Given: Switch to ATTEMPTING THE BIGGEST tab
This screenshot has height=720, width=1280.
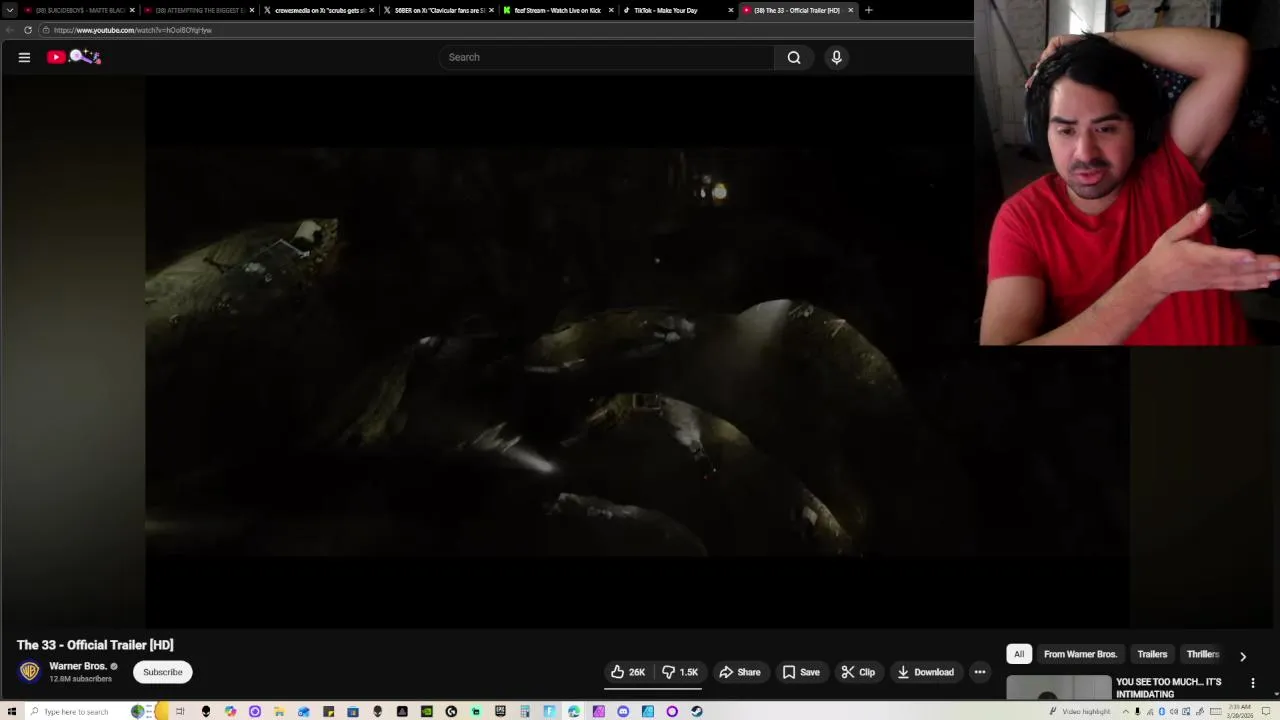Looking at the screenshot, I should point(198,10).
